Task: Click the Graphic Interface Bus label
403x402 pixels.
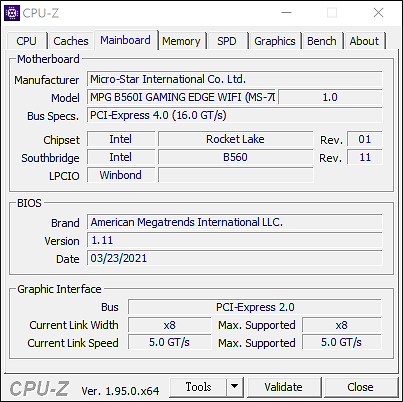Action: coord(110,307)
